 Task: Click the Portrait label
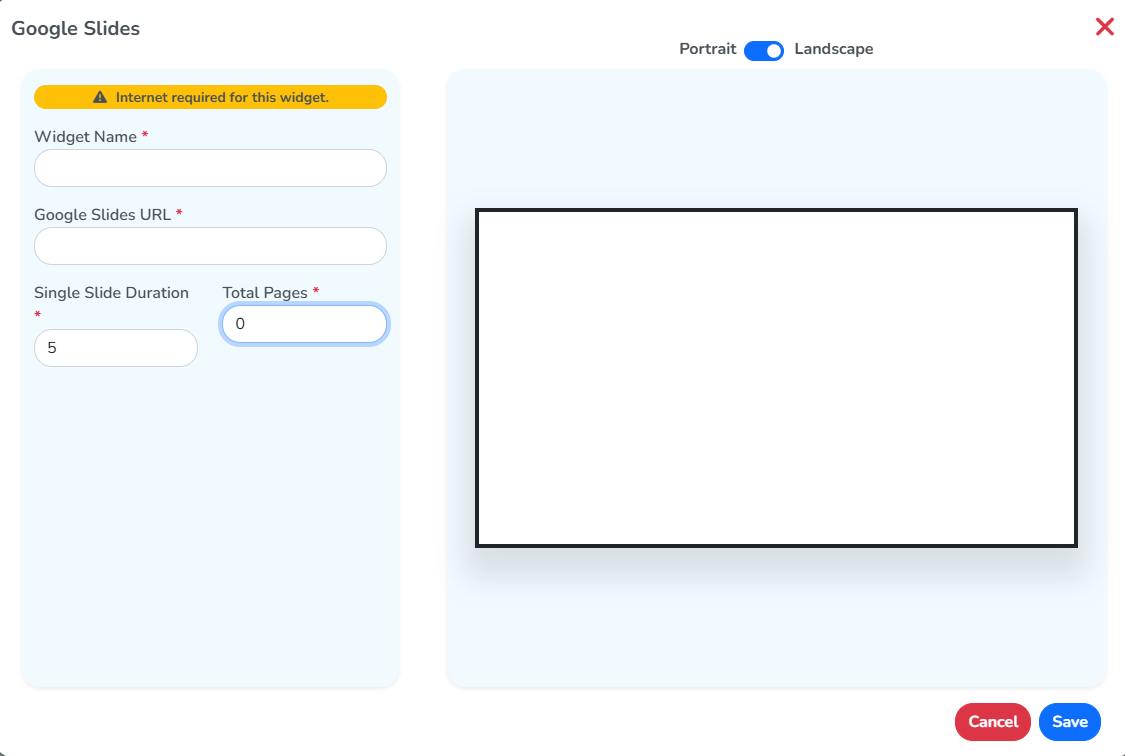[707, 49]
